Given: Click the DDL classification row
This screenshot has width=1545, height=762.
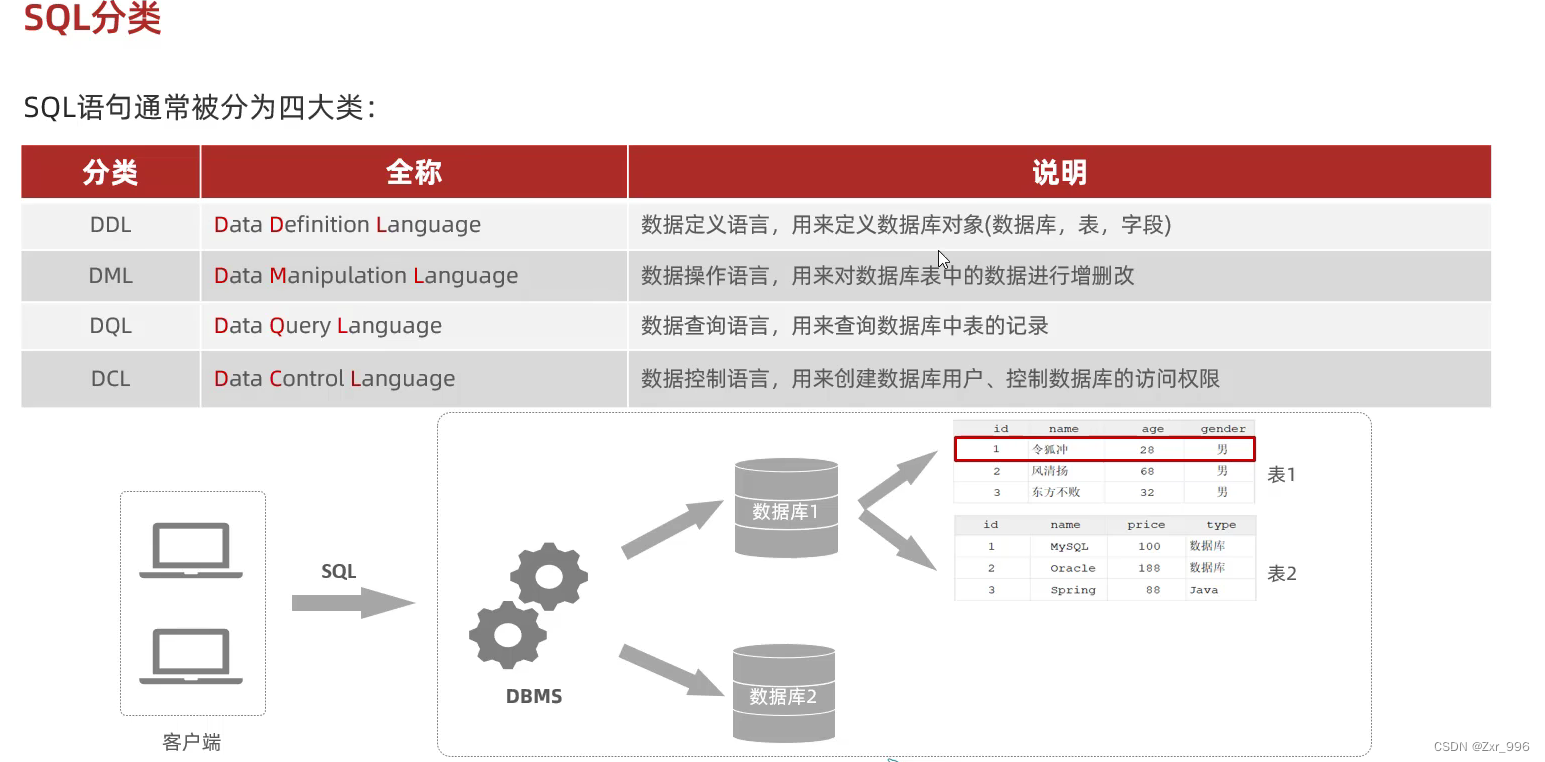Looking at the screenshot, I should (x=109, y=224).
